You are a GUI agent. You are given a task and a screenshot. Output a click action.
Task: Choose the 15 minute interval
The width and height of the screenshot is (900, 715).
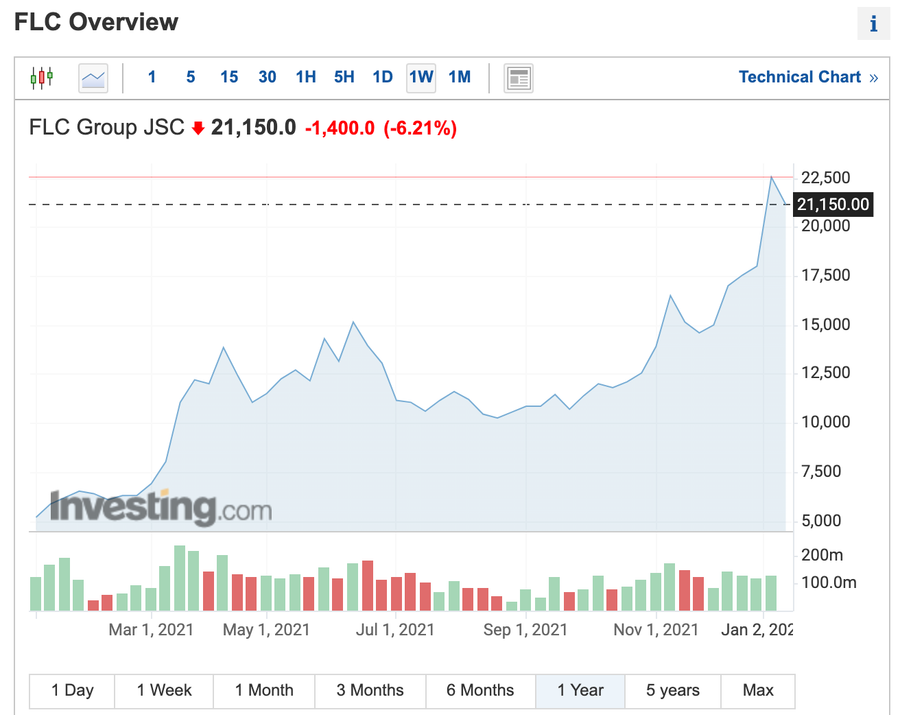click(229, 77)
